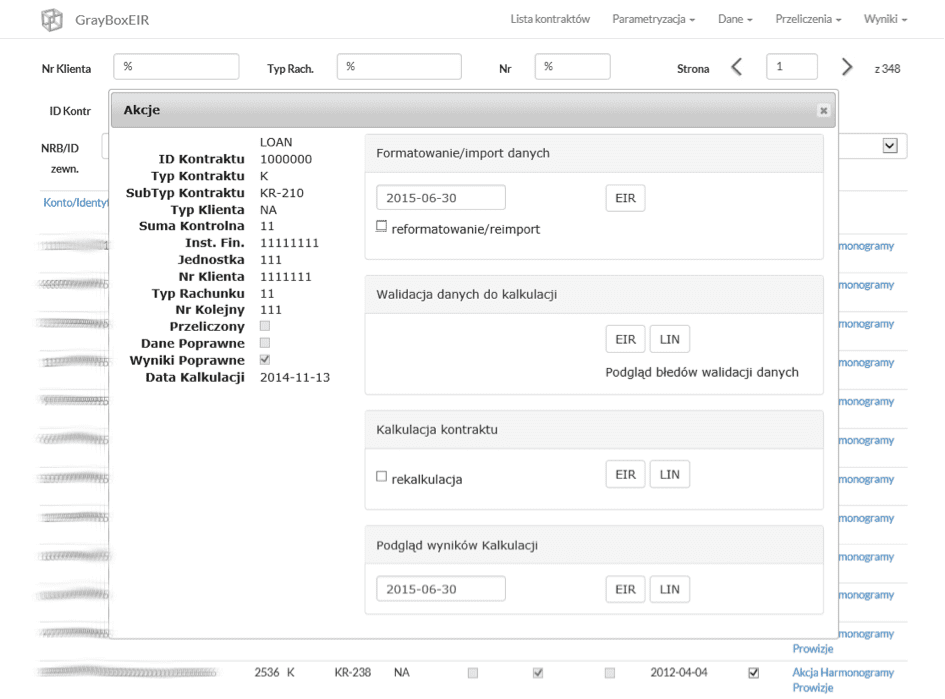Click EIR button in Kalkulacja kontraktu
The height and width of the screenshot is (699, 945).
coord(625,474)
